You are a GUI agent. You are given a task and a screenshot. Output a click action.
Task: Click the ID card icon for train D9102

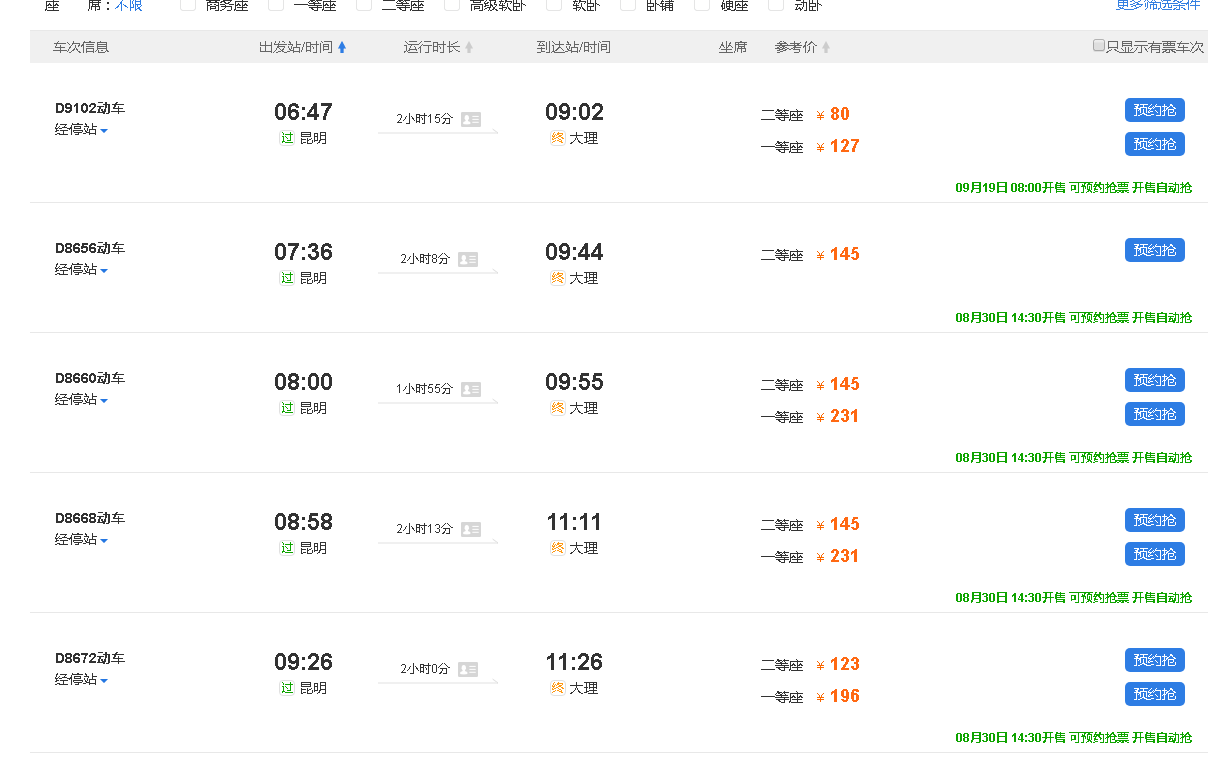[470, 119]
